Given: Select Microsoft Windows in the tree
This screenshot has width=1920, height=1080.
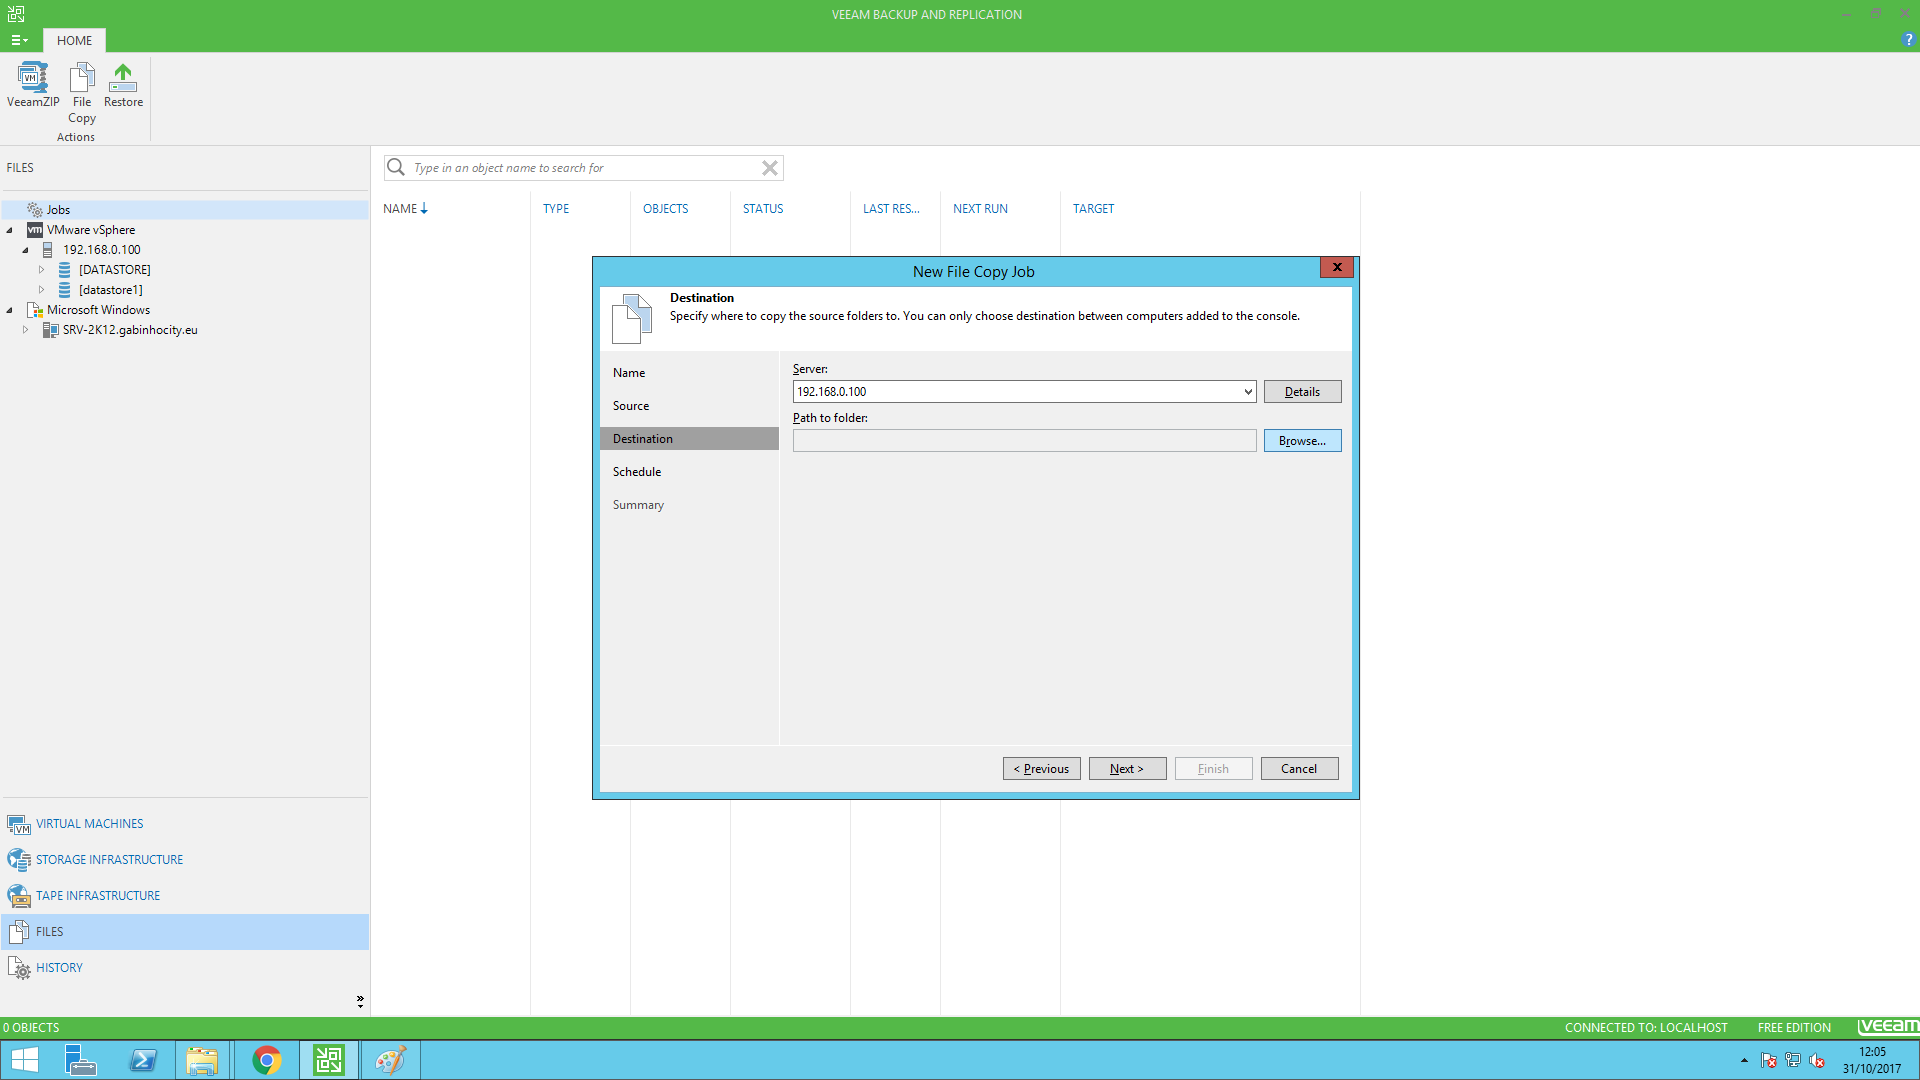Looking at the screenshot, I should (x=98, y=310).
